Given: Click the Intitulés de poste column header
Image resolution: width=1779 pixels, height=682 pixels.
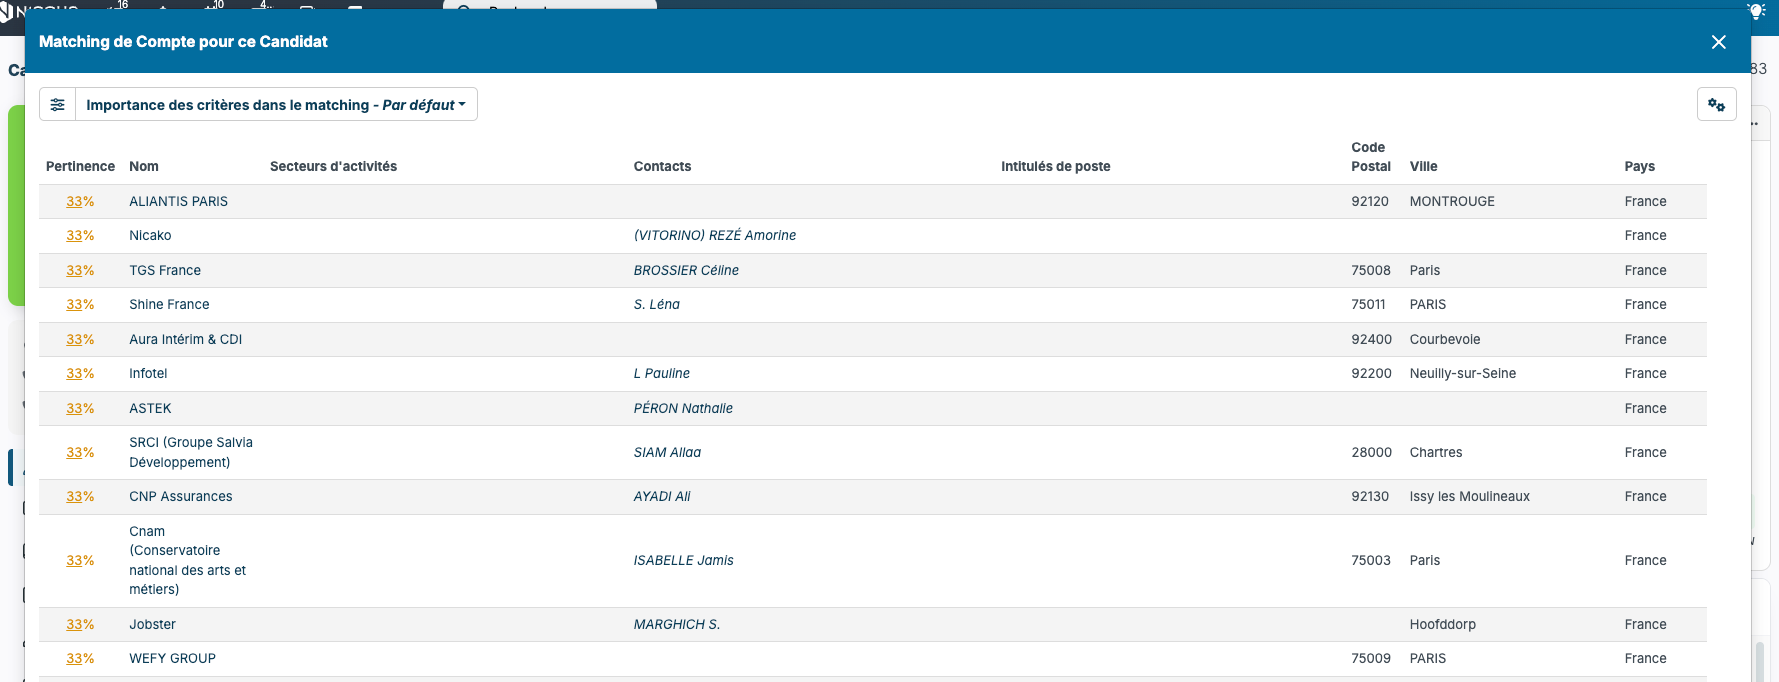Looking at the screenshot, I should coord(1055,166).
